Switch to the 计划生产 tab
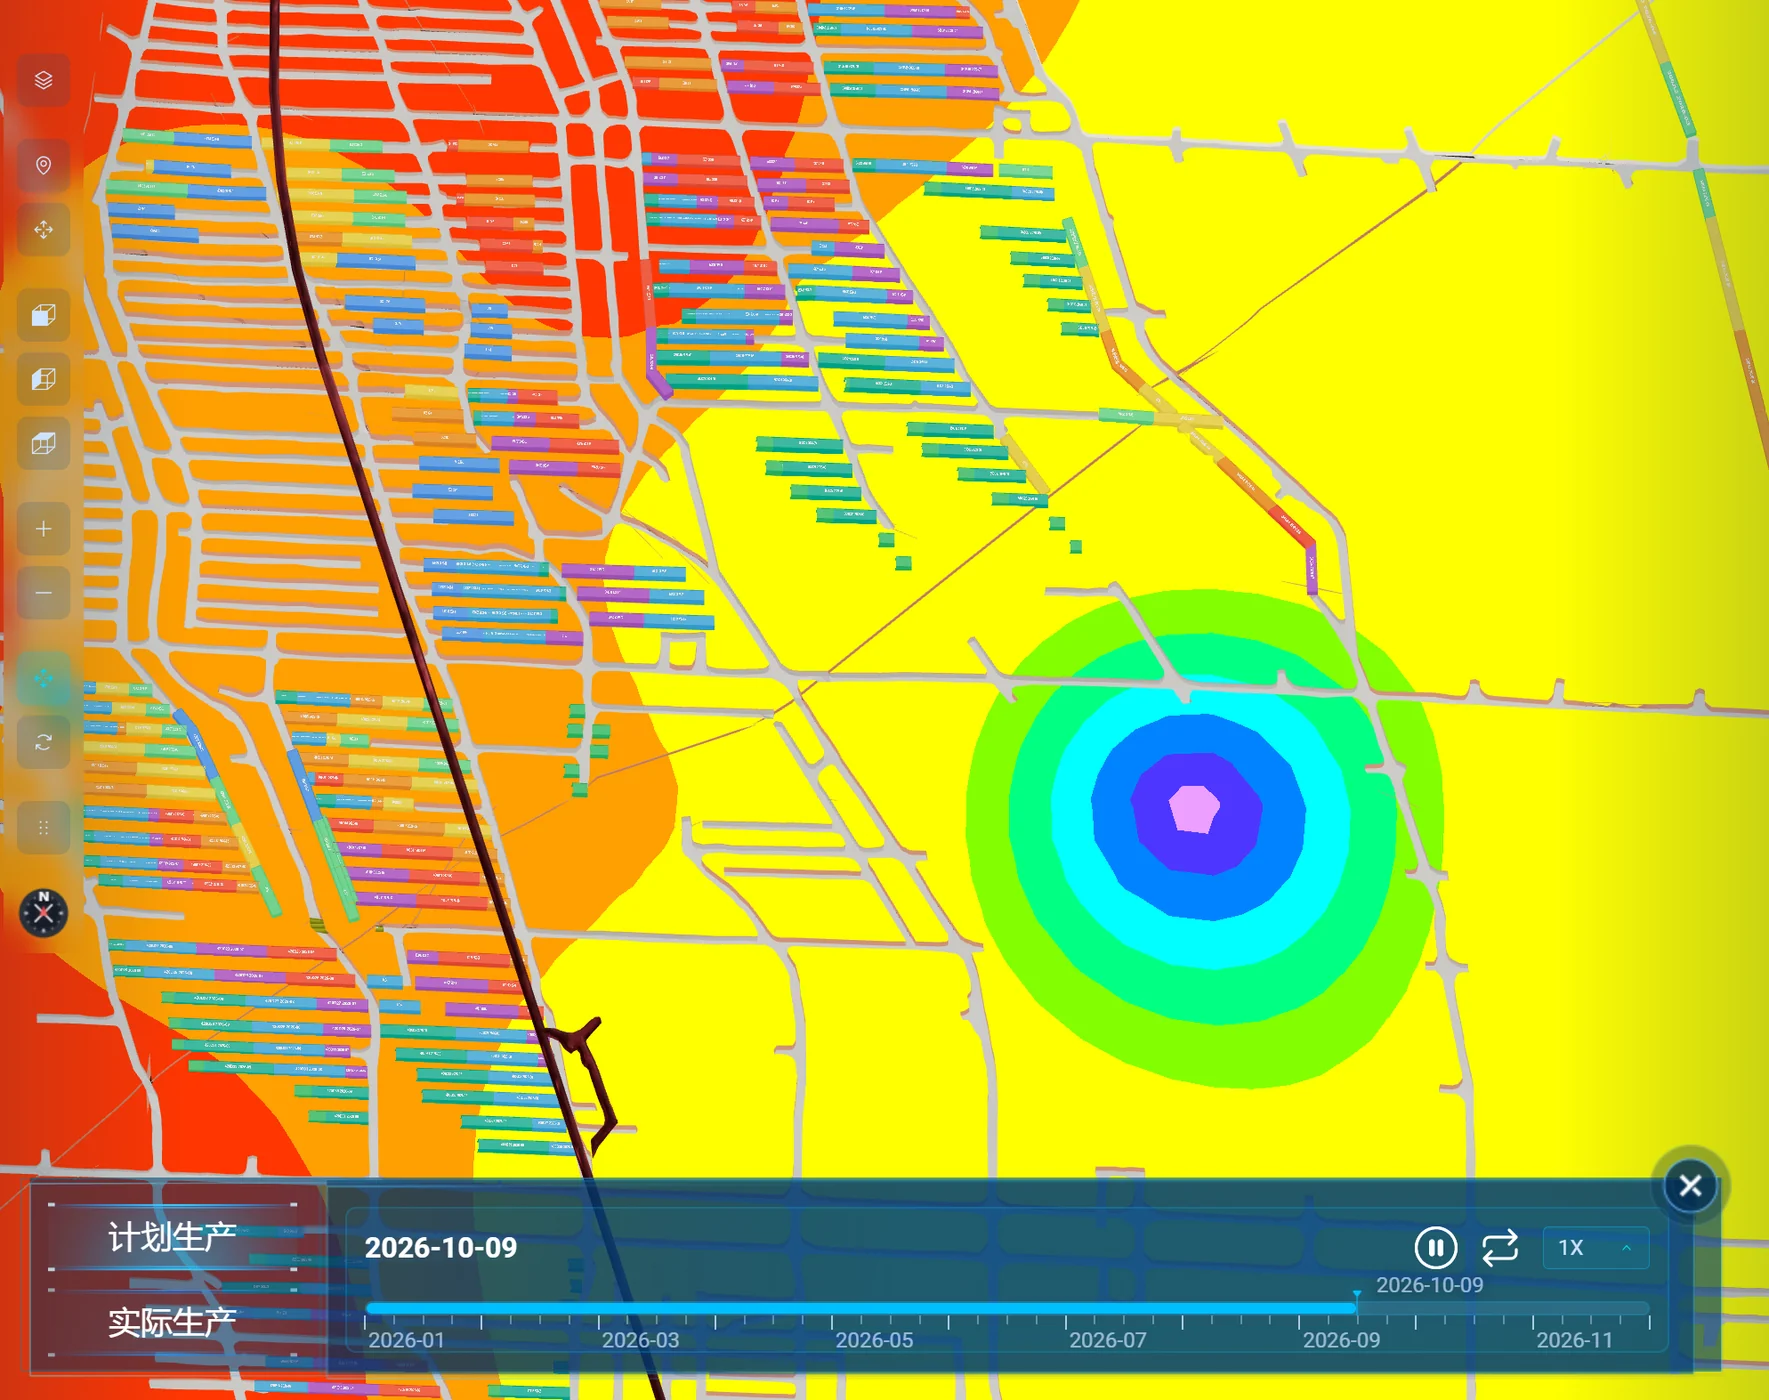 pos(172,1238)
